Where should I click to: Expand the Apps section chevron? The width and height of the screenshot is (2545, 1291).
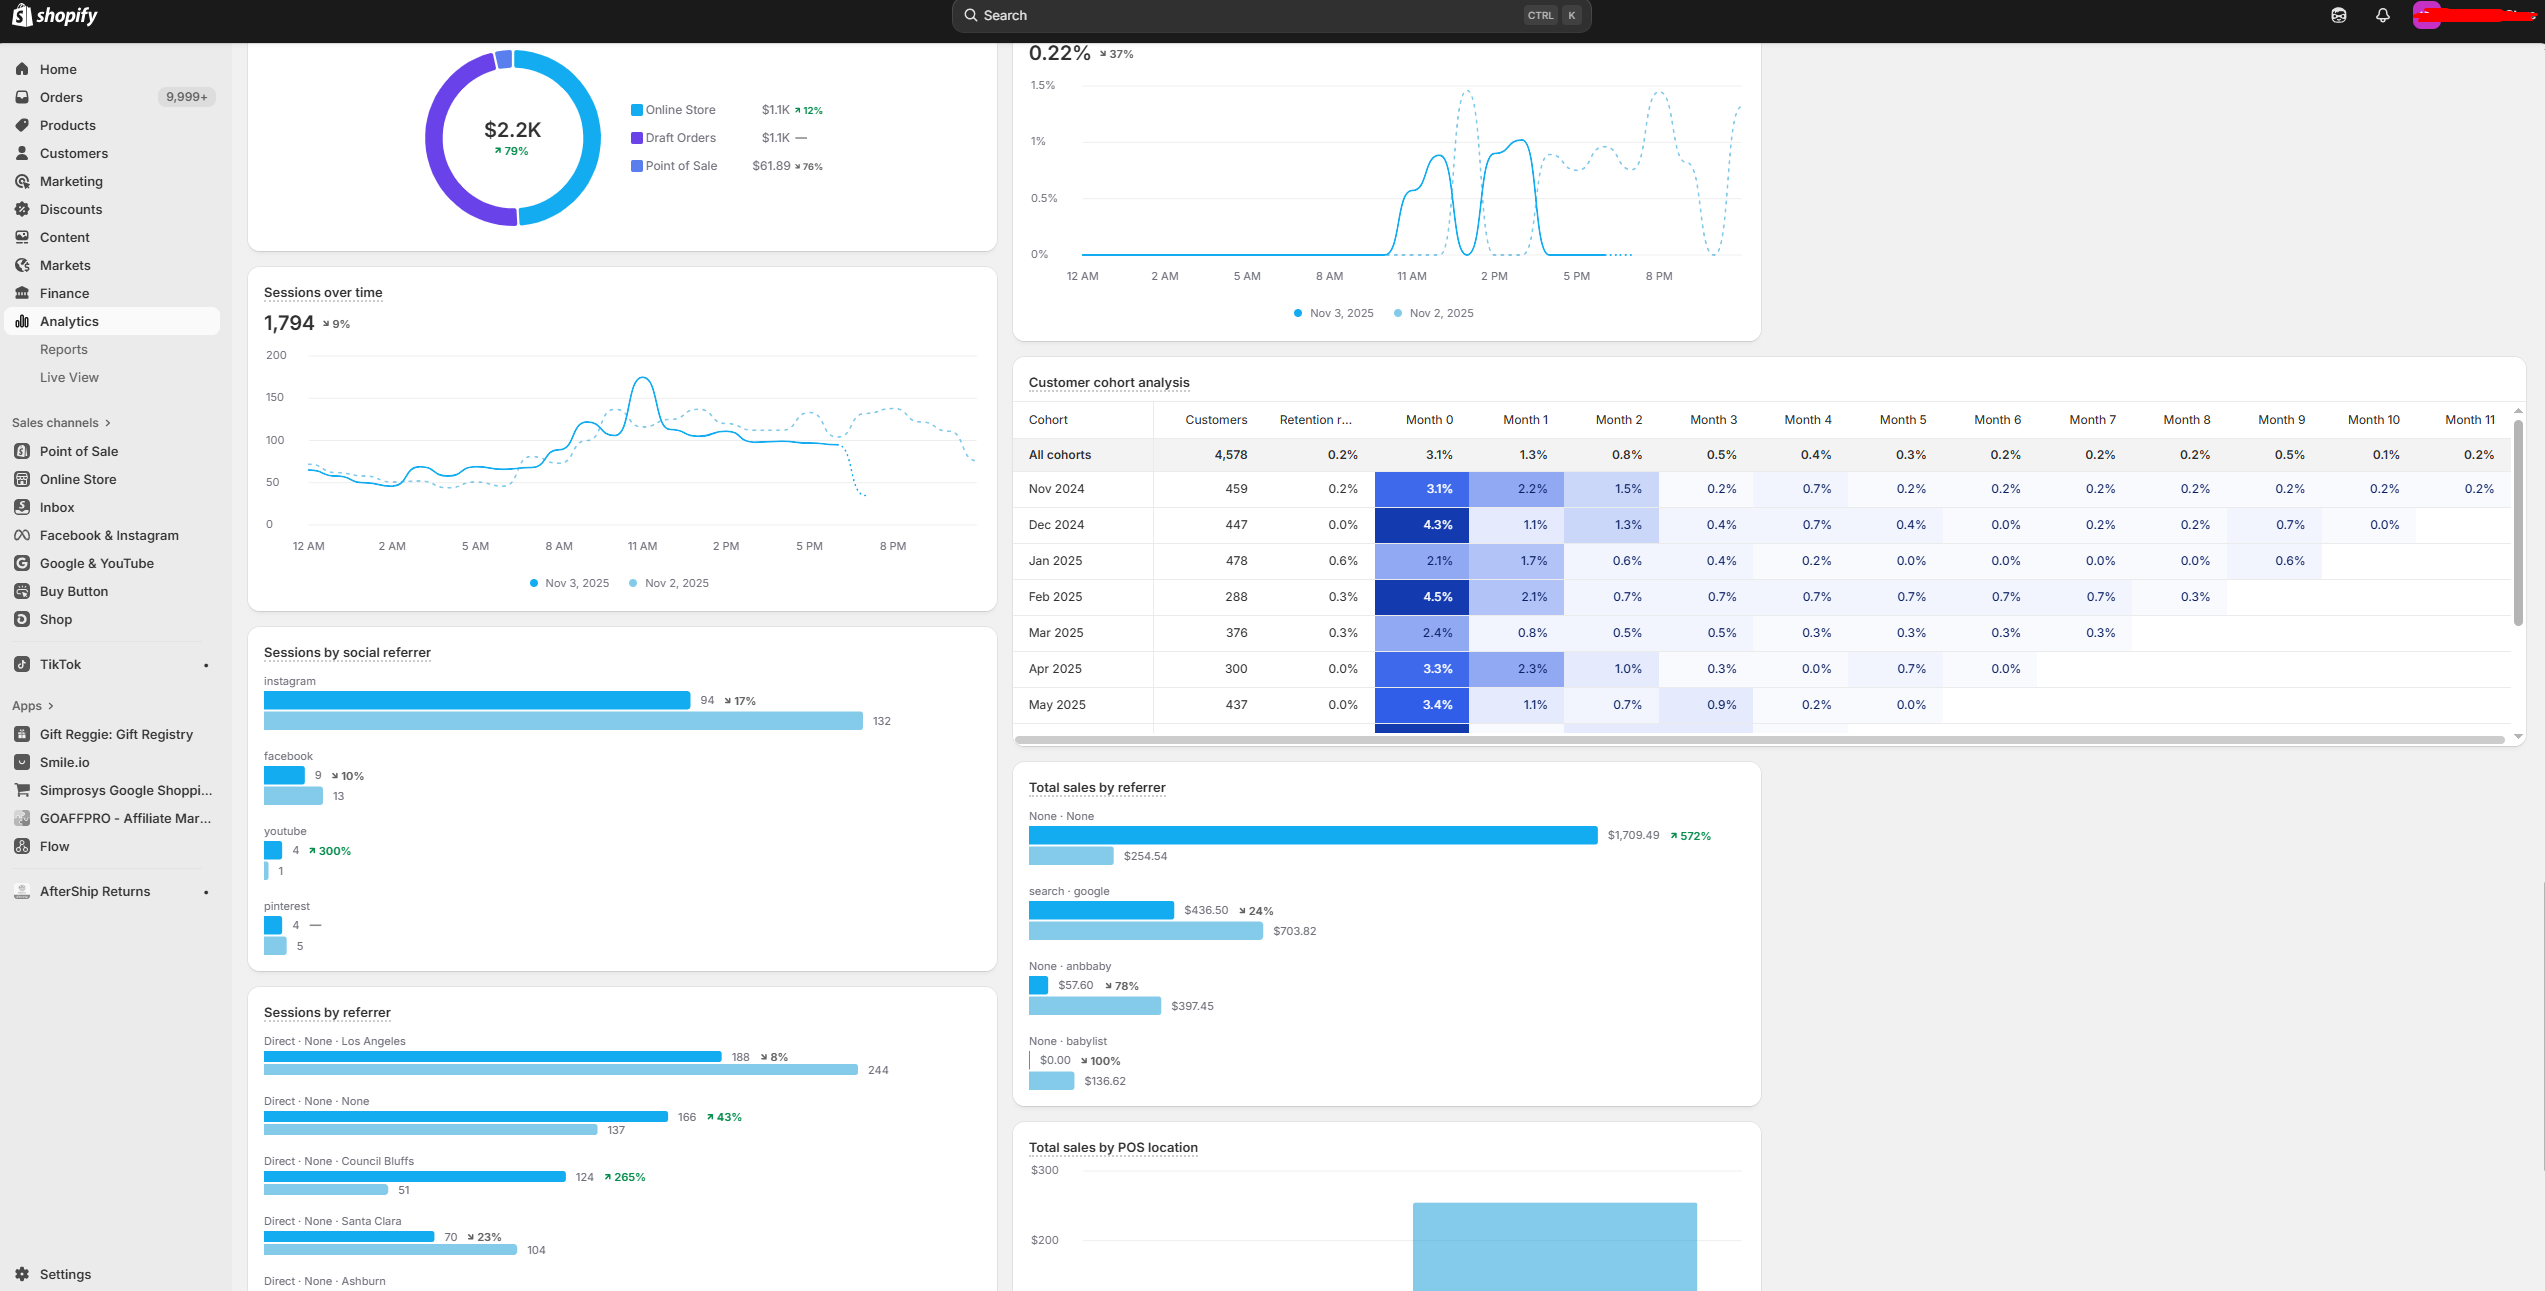pyautogui.click(x=51, y=706)
